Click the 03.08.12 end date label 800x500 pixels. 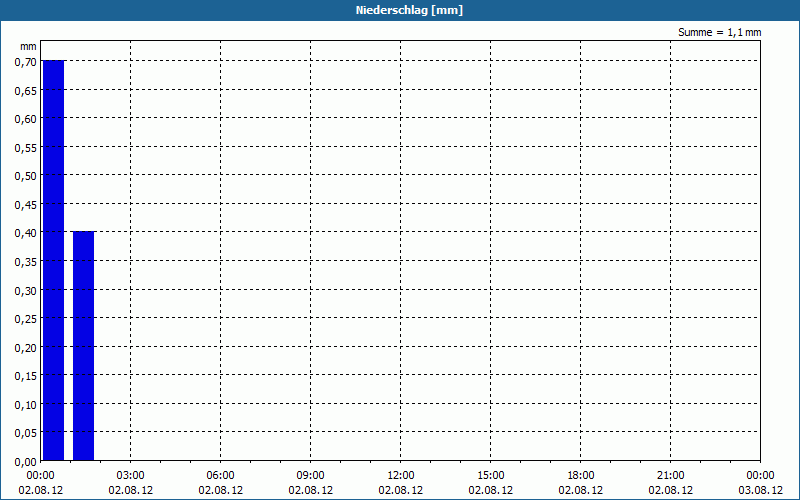click(760, 490)
